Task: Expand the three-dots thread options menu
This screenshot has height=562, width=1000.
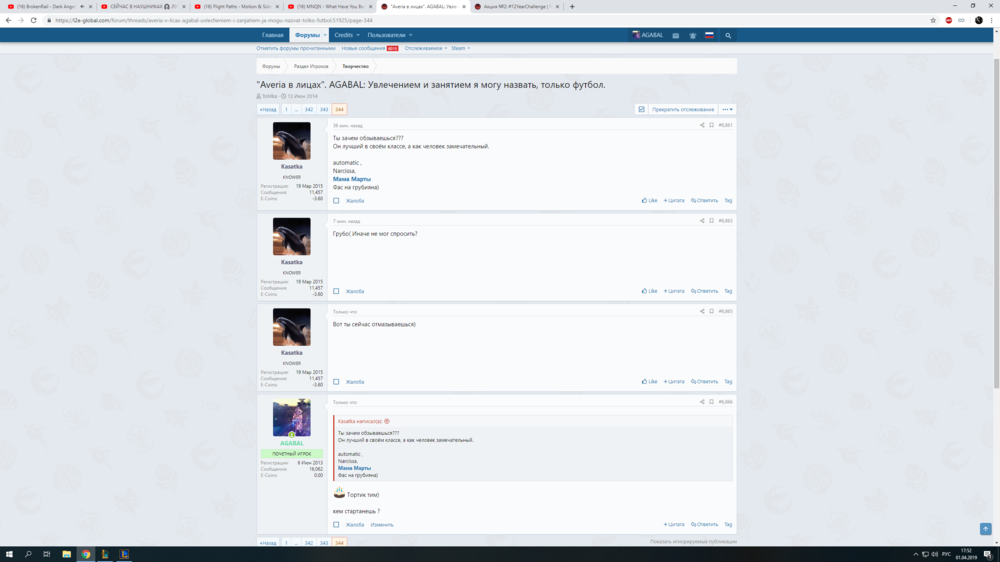Action: (727, 109)
